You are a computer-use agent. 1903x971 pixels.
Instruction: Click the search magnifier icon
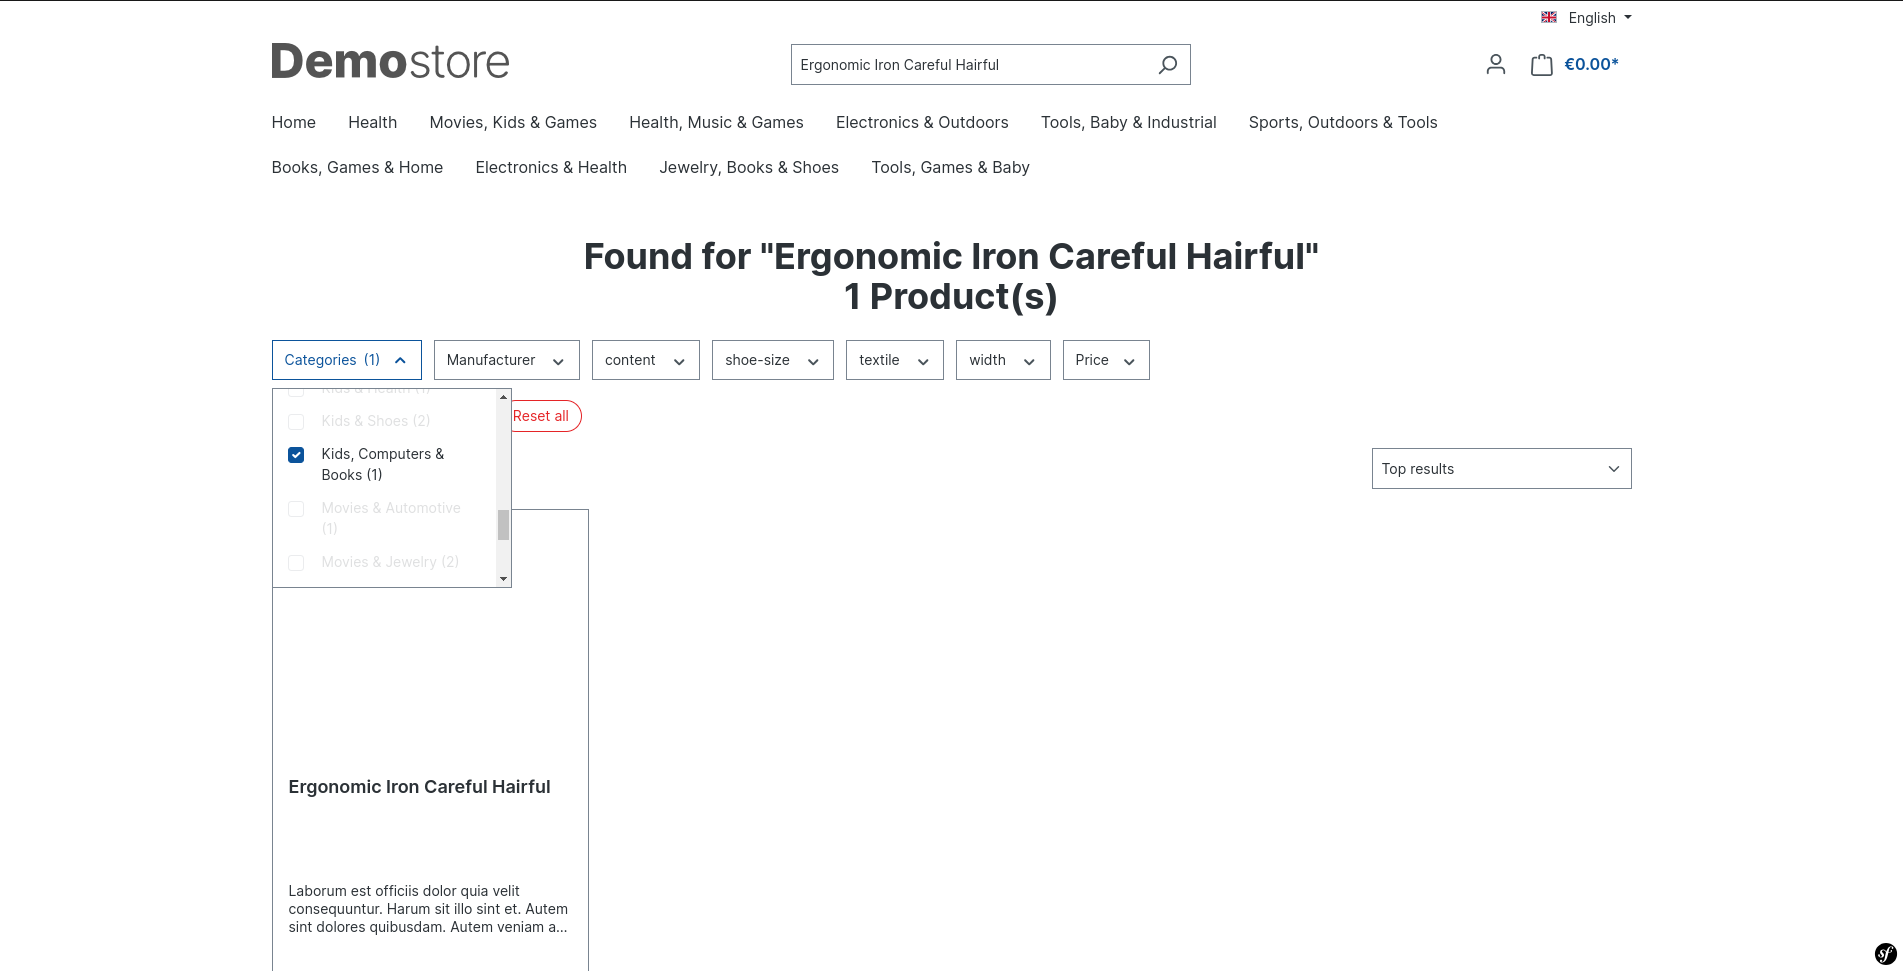(1167, 65)
